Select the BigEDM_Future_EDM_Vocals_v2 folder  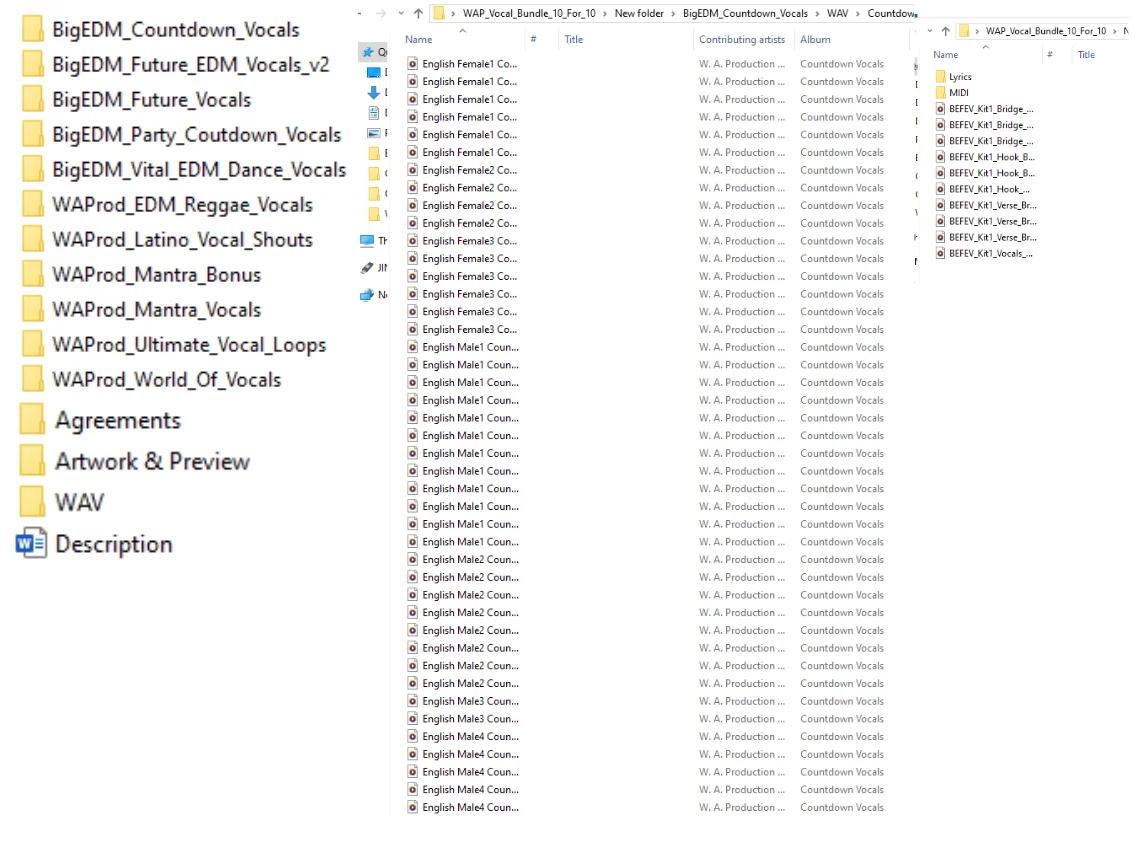tap(190, 65)
